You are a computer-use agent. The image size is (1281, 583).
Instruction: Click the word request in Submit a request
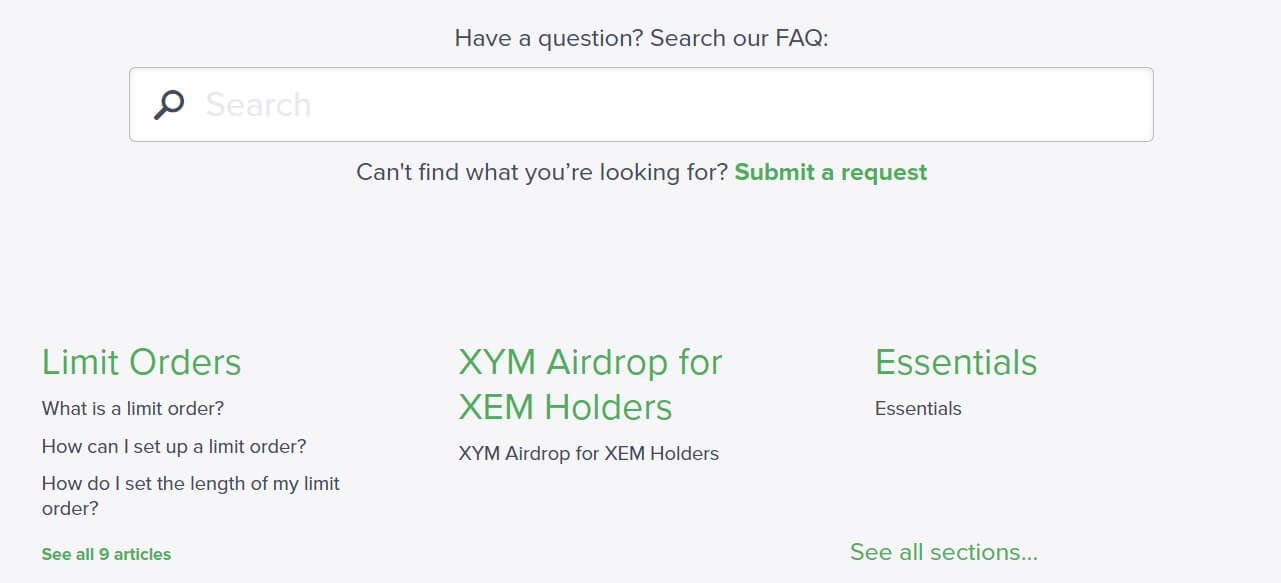884,172
